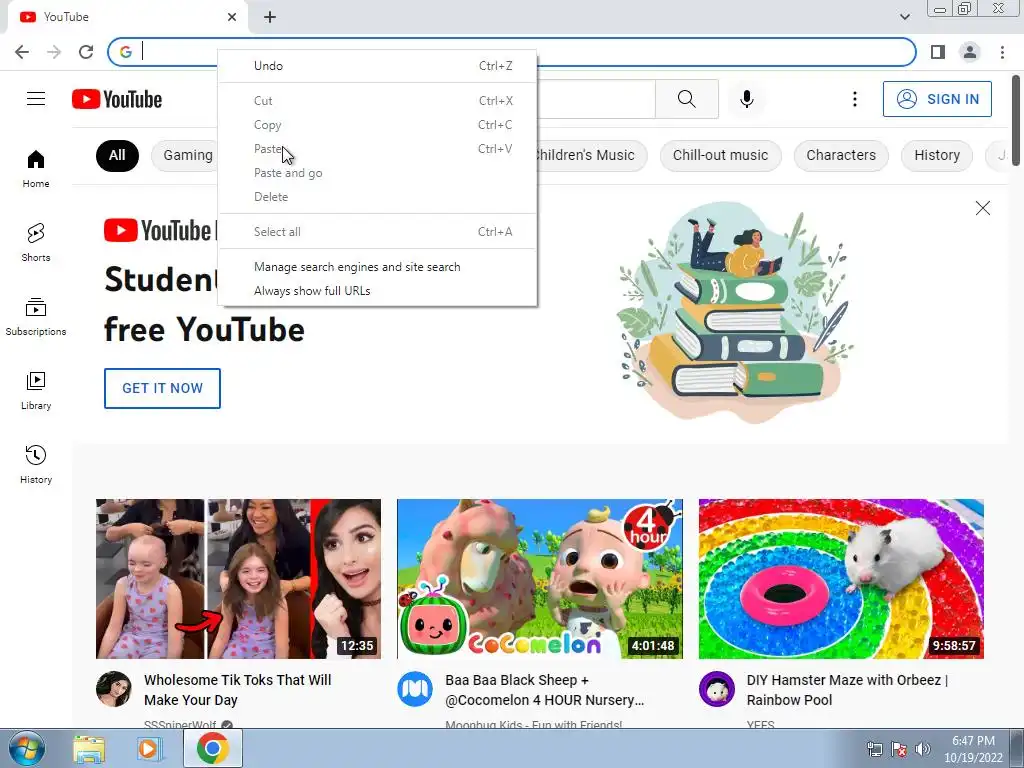Open a new tab with plus button
This screenshot has width=1024, height=768.
pos(270,17)
